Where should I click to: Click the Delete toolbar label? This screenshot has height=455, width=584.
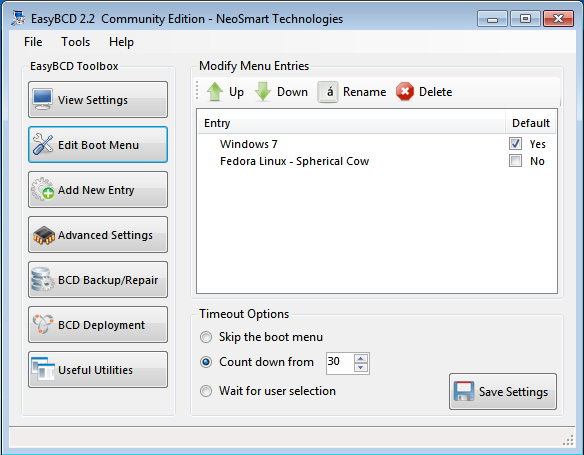(x=435, y=92)
